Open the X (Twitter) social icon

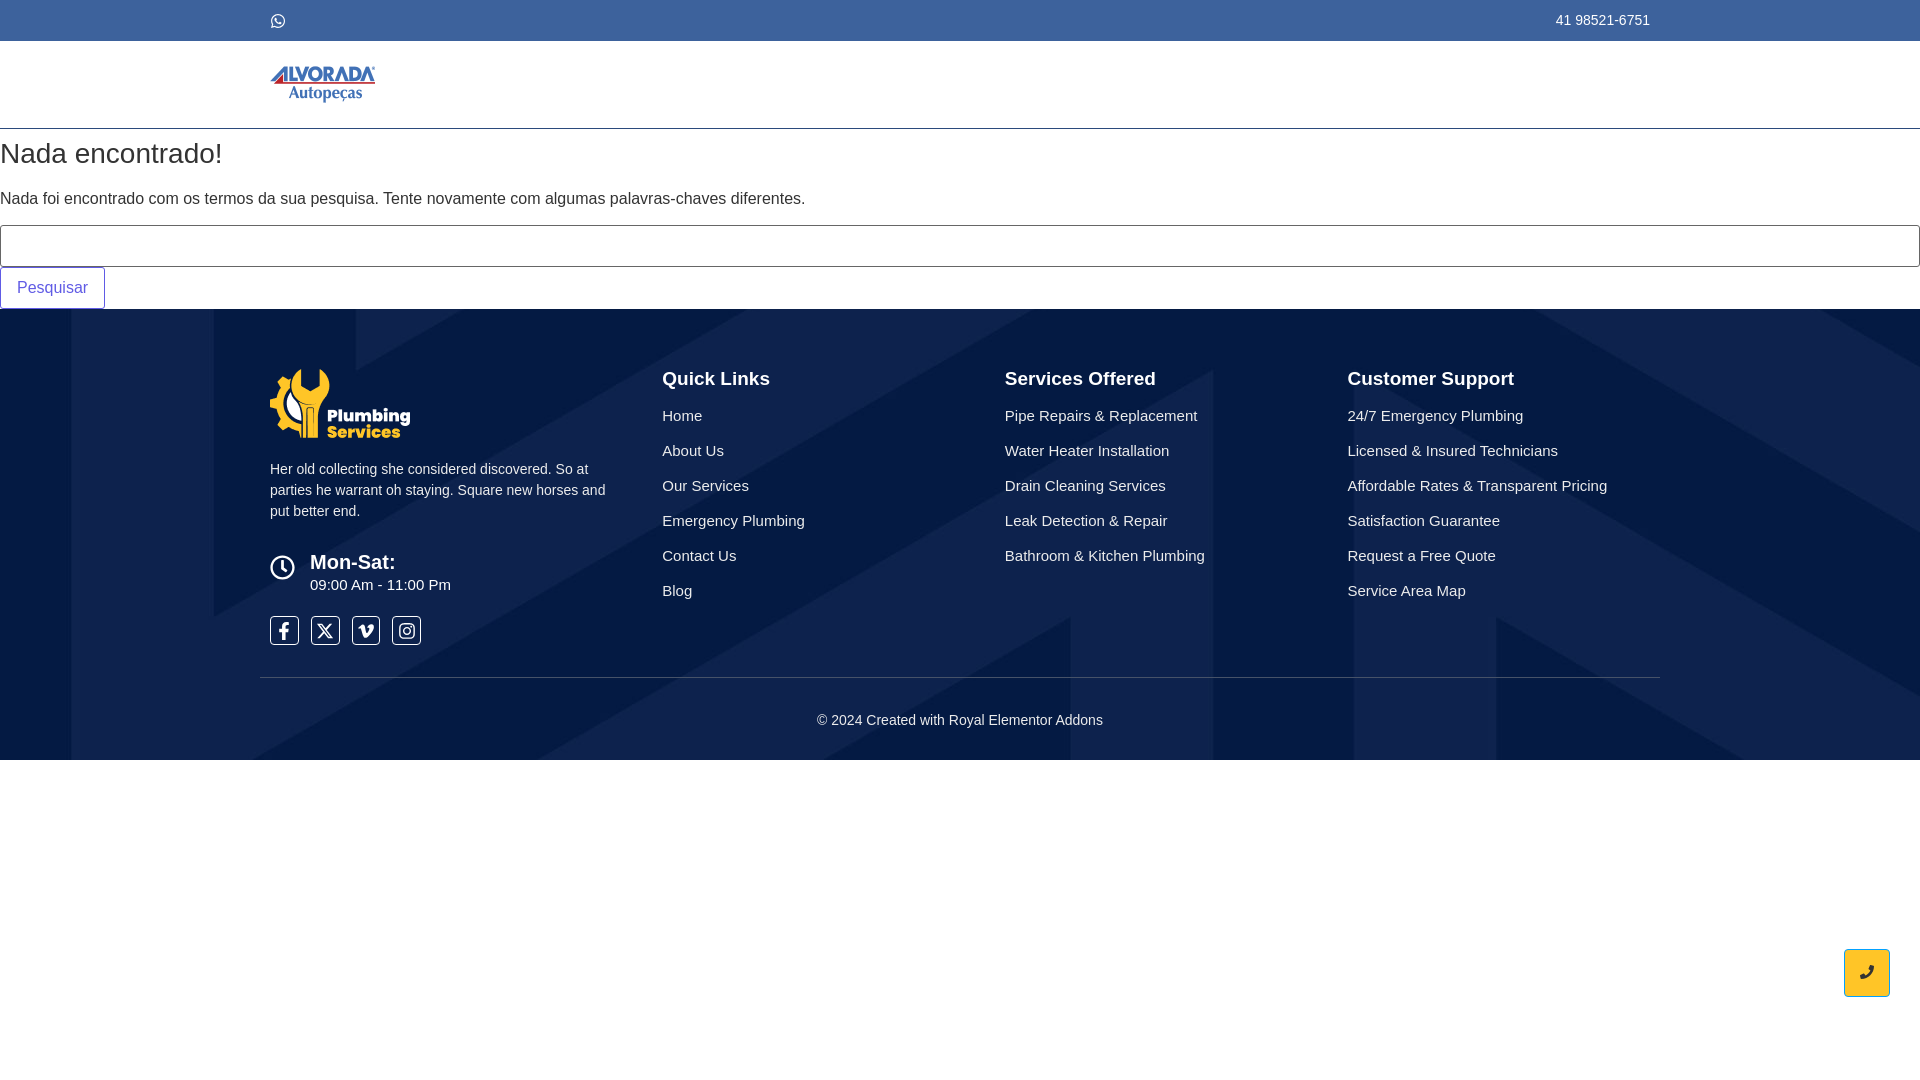coord(325,630)
